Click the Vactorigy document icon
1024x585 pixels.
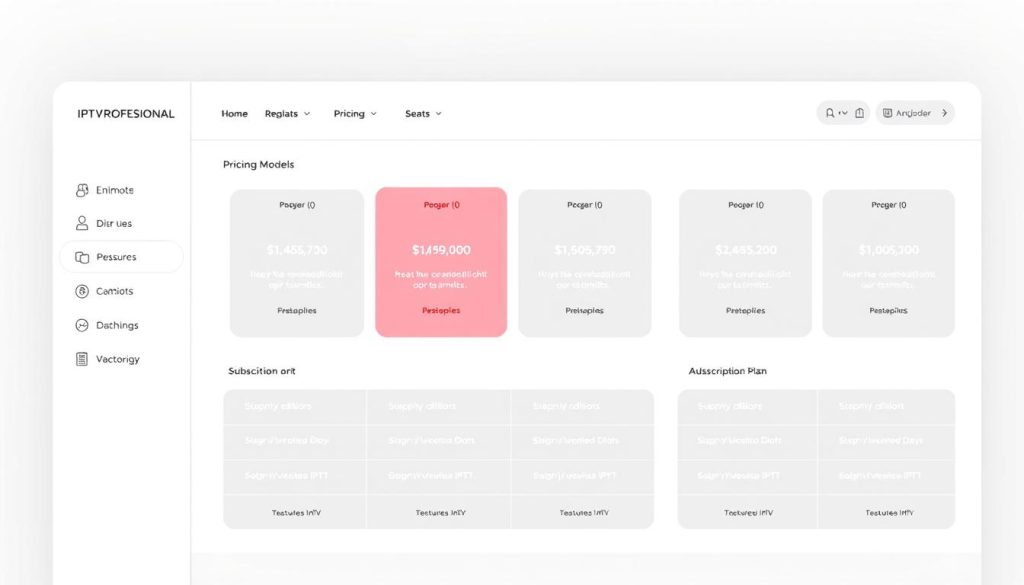point(82,359)
